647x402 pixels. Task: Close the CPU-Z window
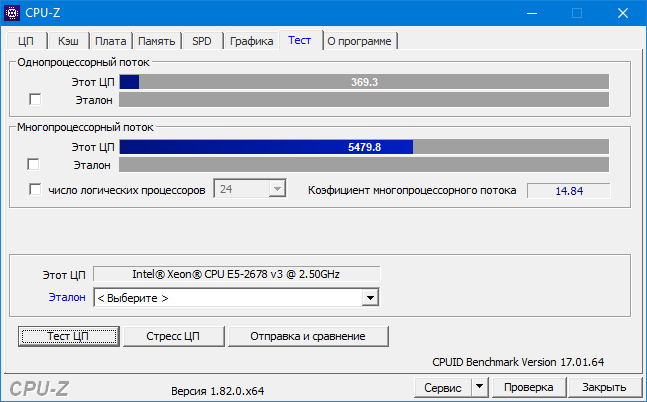coord(623,13)
